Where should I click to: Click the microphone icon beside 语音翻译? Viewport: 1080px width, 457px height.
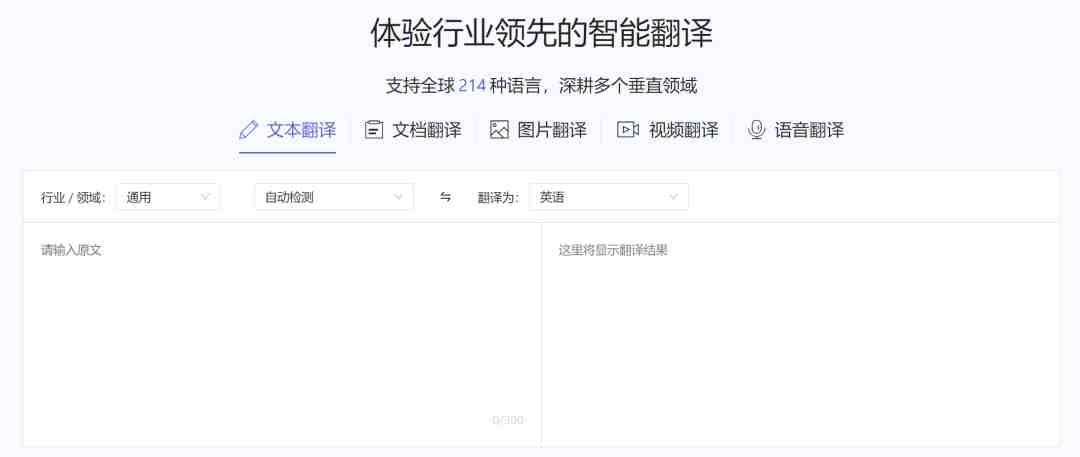(756, 130)
